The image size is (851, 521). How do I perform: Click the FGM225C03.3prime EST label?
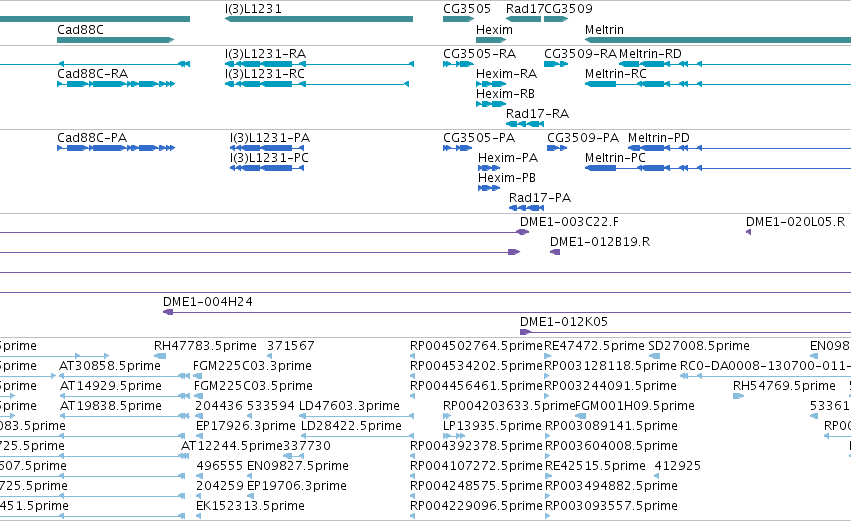pyautogui.click(x=252, y=366)
